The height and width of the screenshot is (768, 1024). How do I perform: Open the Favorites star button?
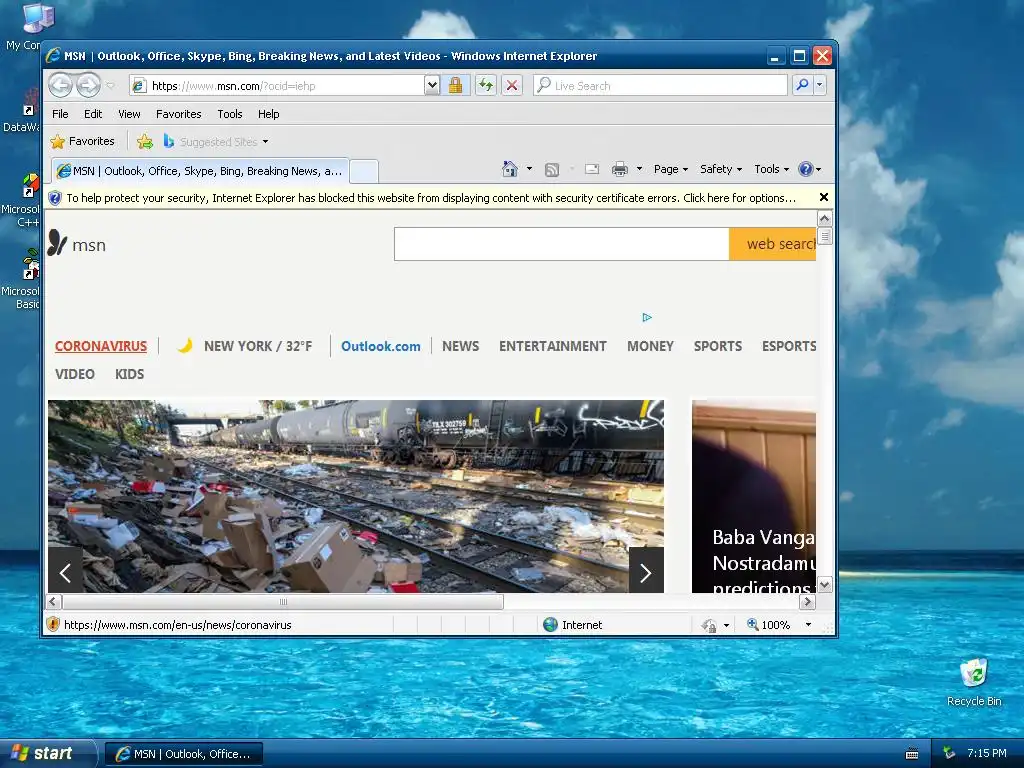coord(82,141)
